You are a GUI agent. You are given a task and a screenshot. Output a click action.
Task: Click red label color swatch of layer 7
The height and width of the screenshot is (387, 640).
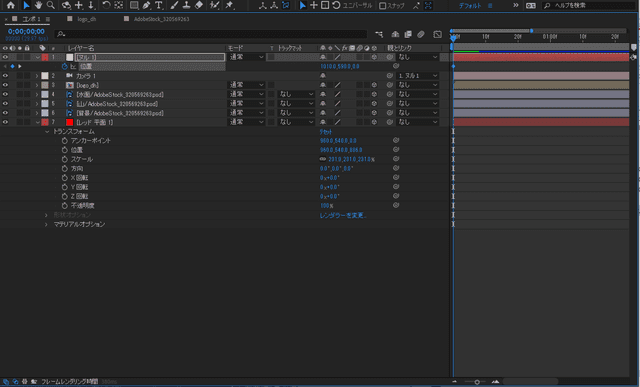[x=45, y=122]
